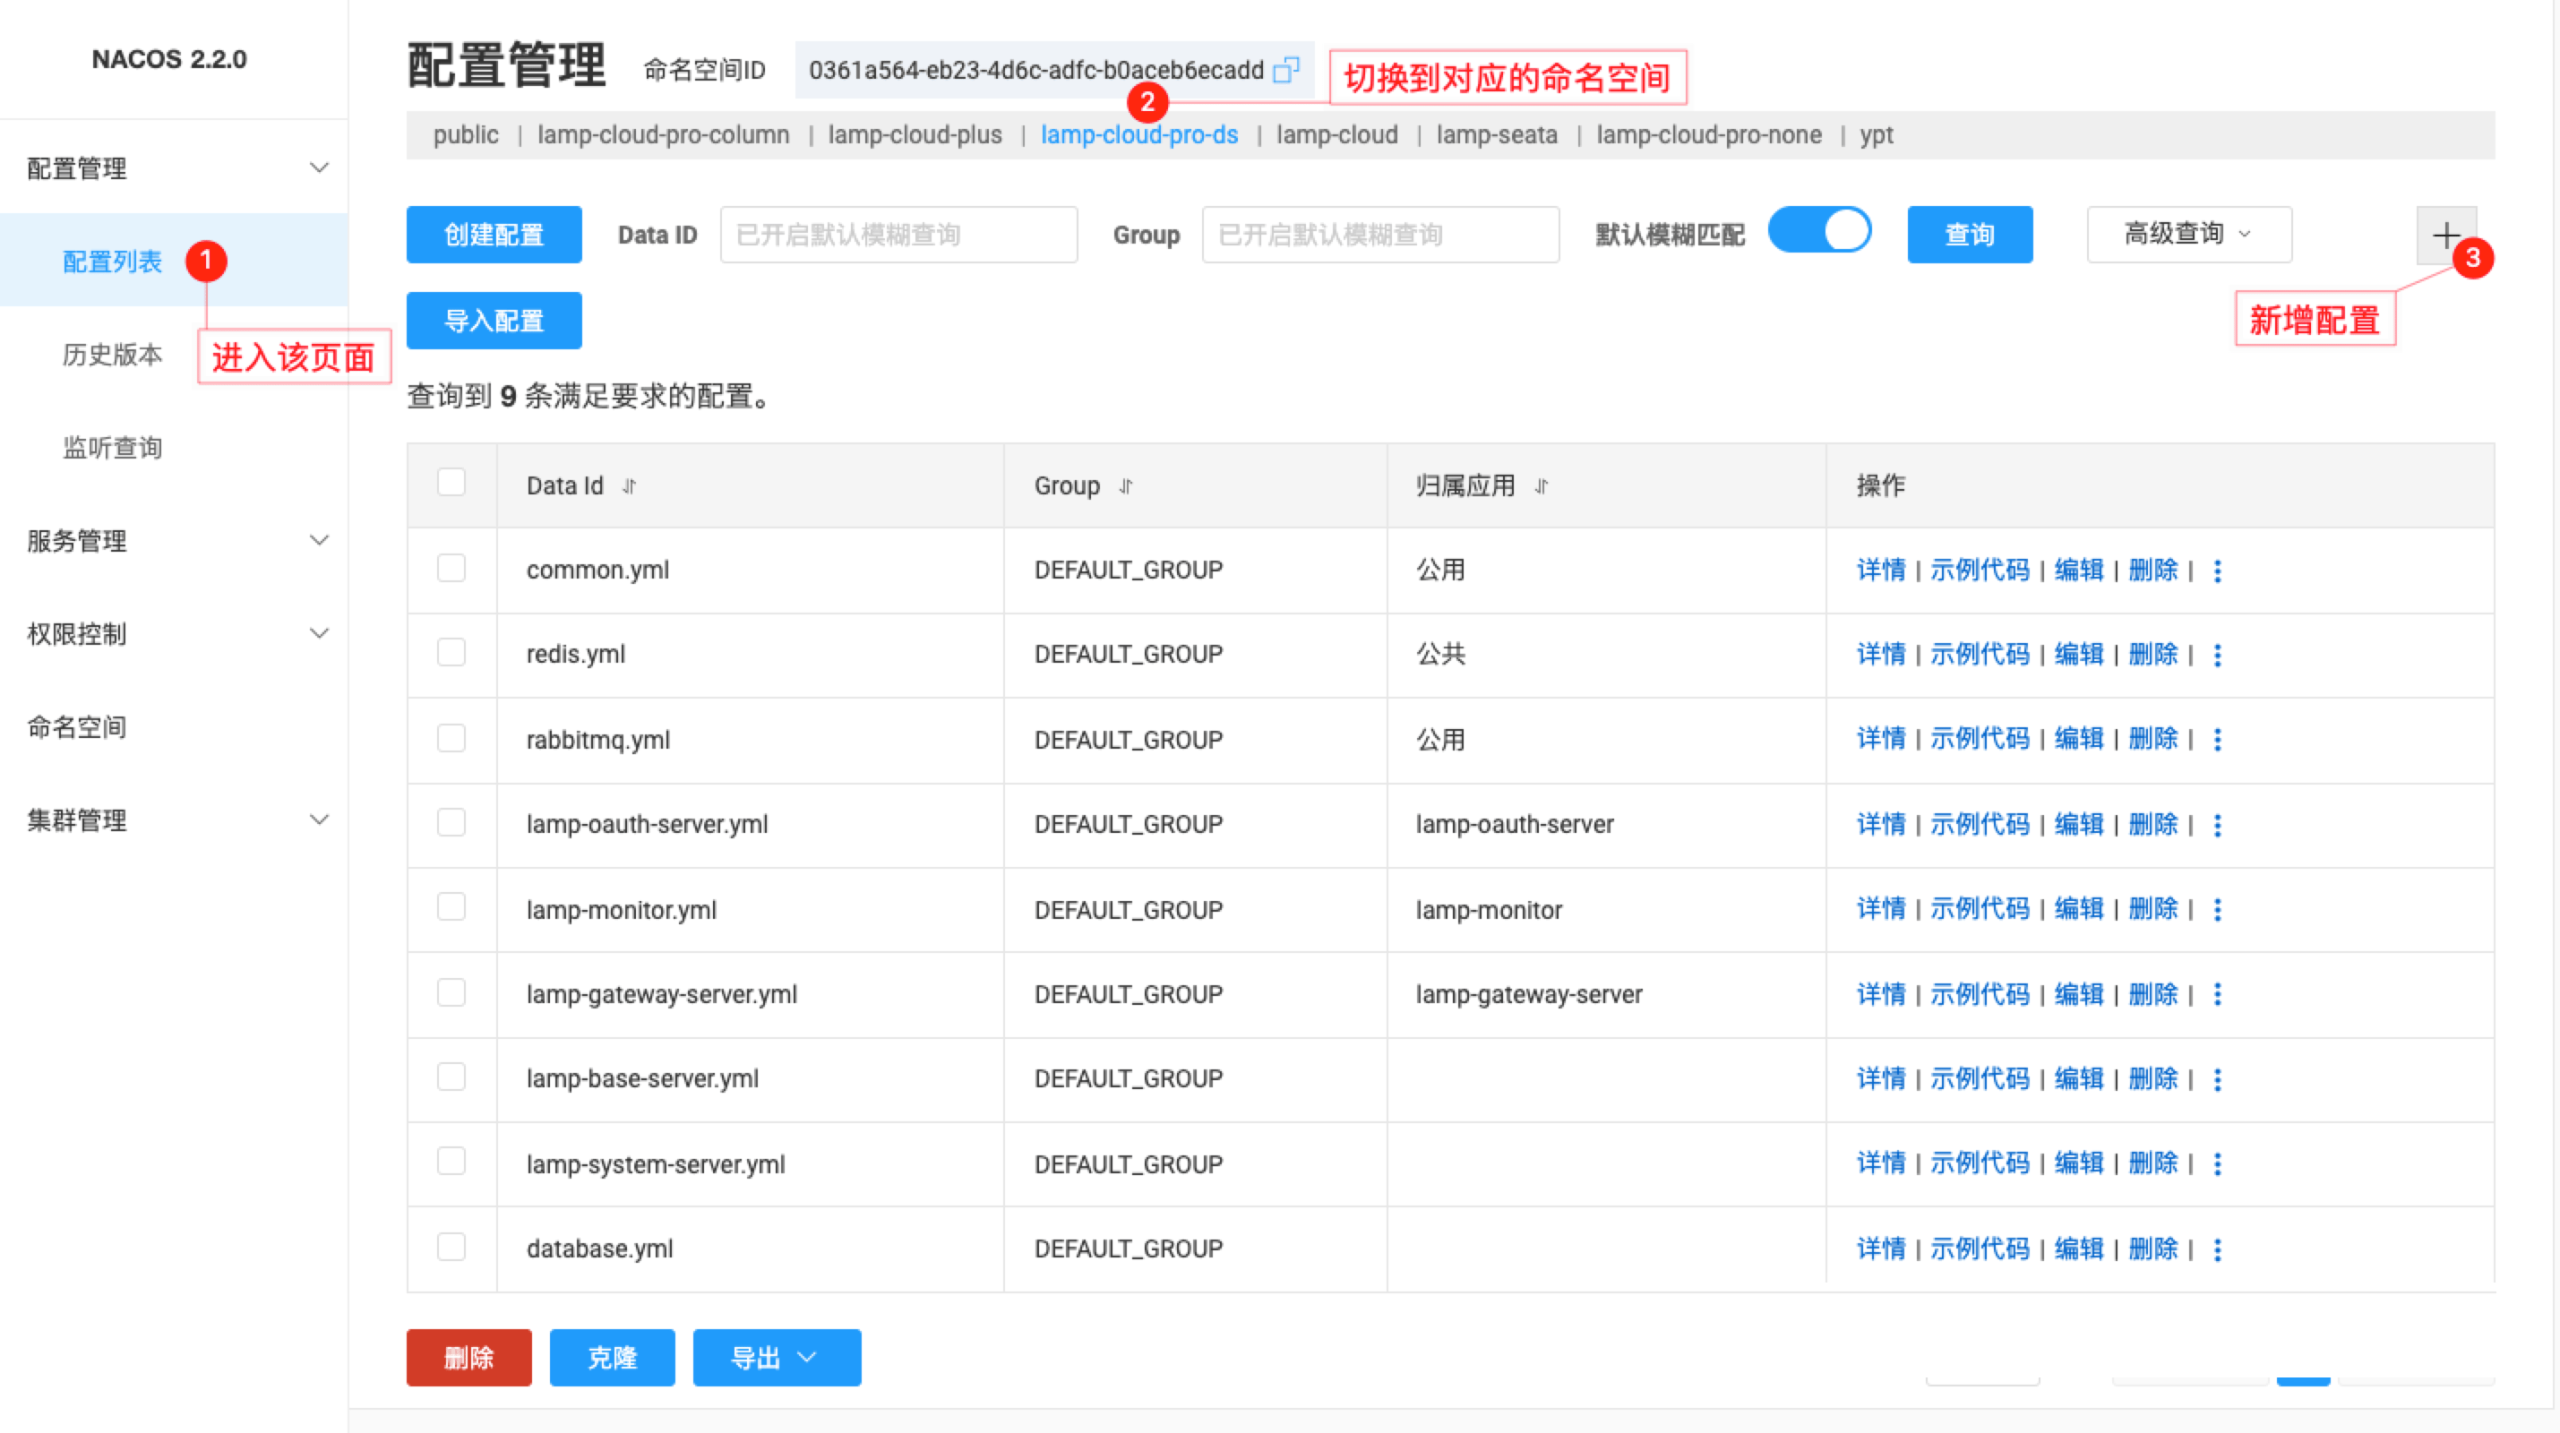The height and width of the screenshot is (1433, 2560).
Task: Copy the namespace ID with copy icon
Action: tap(1286, 69)
